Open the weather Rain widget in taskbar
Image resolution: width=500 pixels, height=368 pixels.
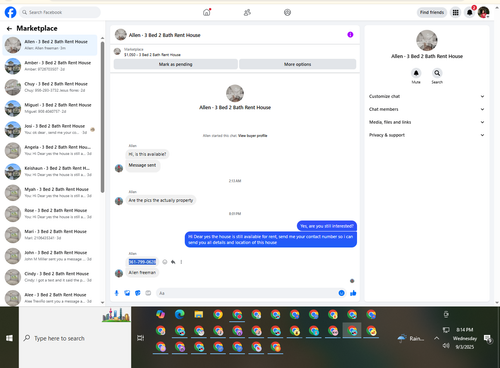point(411,338)
